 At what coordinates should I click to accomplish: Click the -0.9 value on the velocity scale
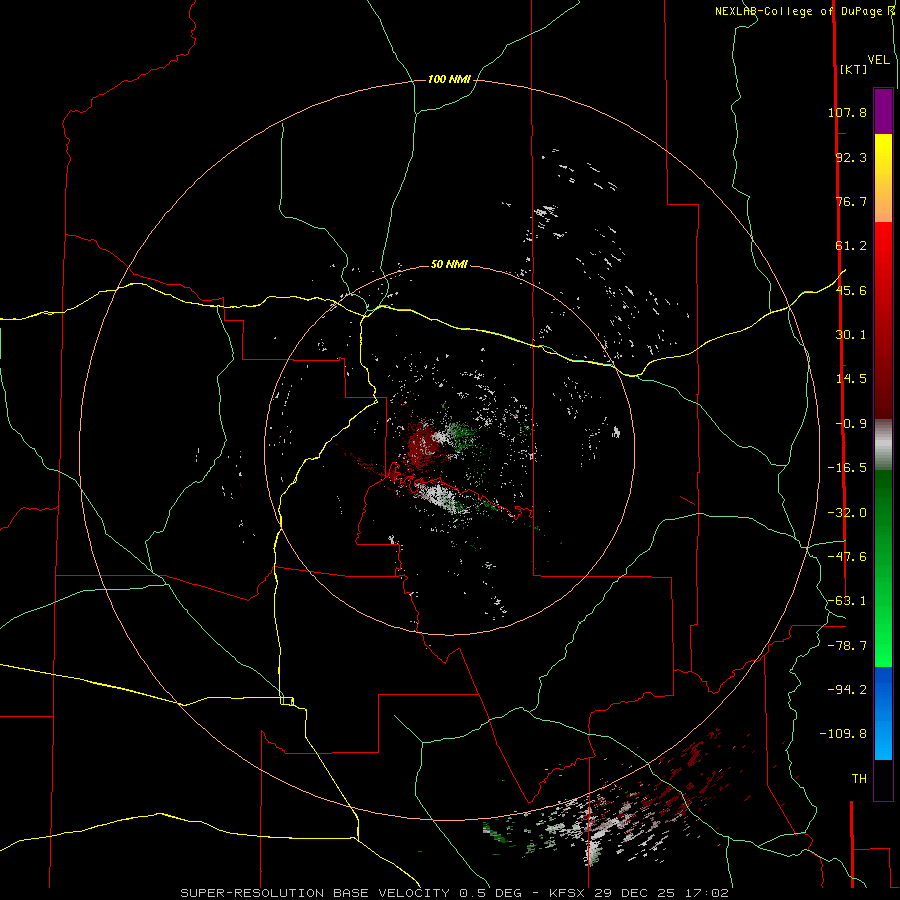pyautogui.click(x=851, y=424)
